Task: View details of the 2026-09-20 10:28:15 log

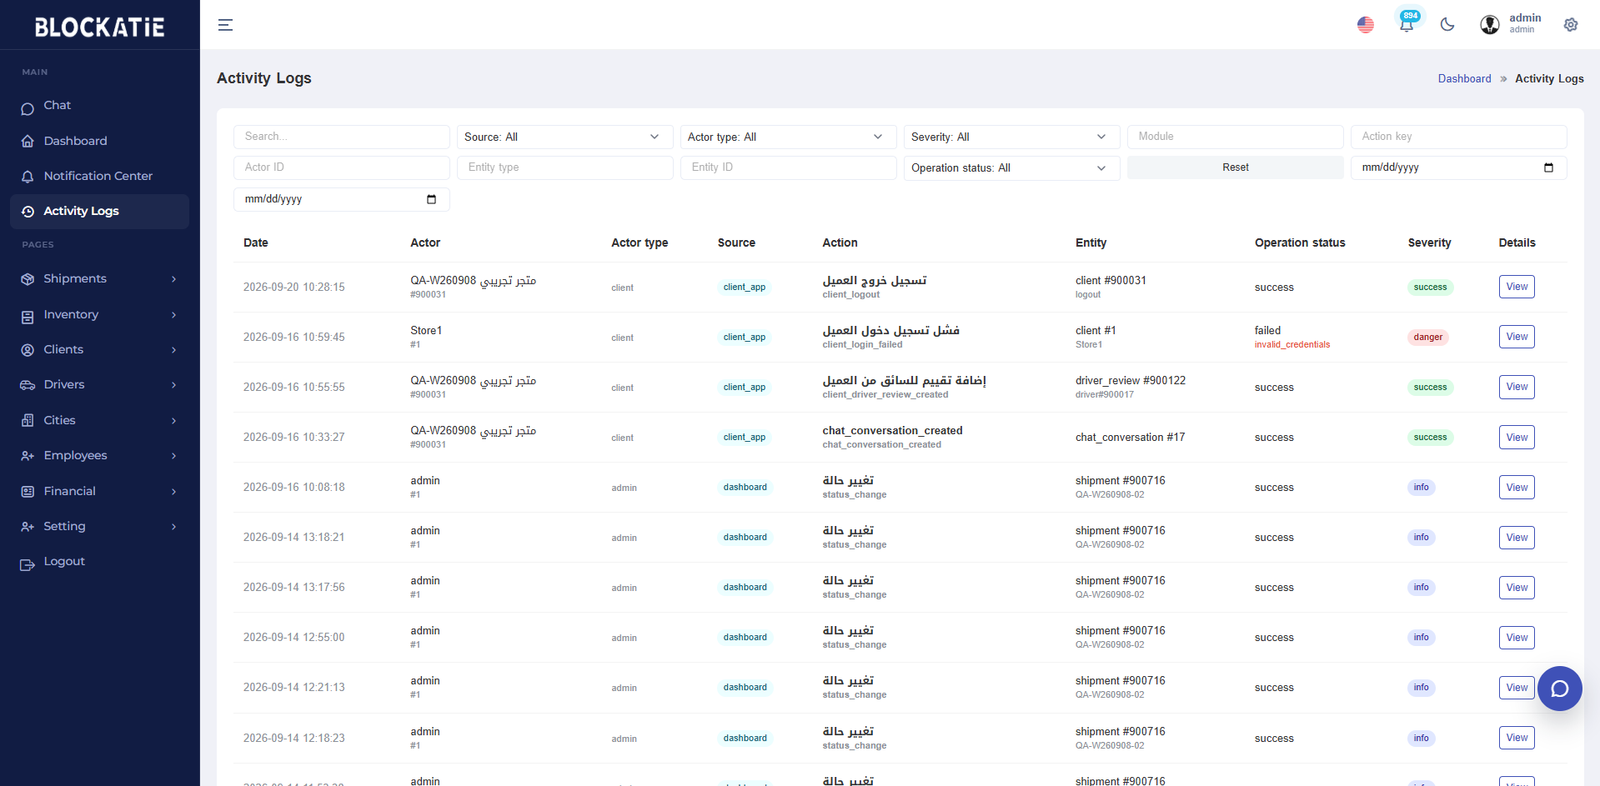Action: pos(1516,287)
